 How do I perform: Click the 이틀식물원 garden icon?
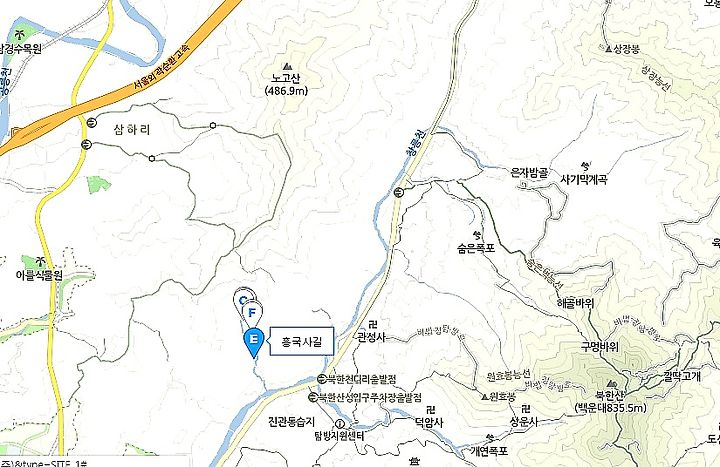coord(40,262)
